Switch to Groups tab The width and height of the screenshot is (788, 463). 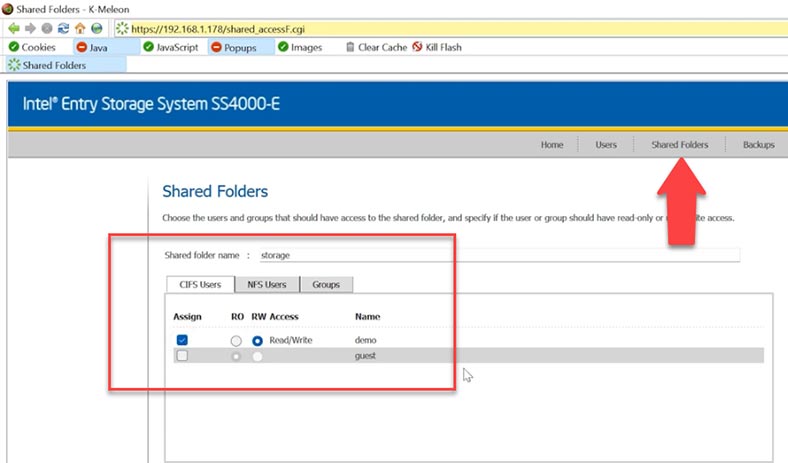(326, 285)
